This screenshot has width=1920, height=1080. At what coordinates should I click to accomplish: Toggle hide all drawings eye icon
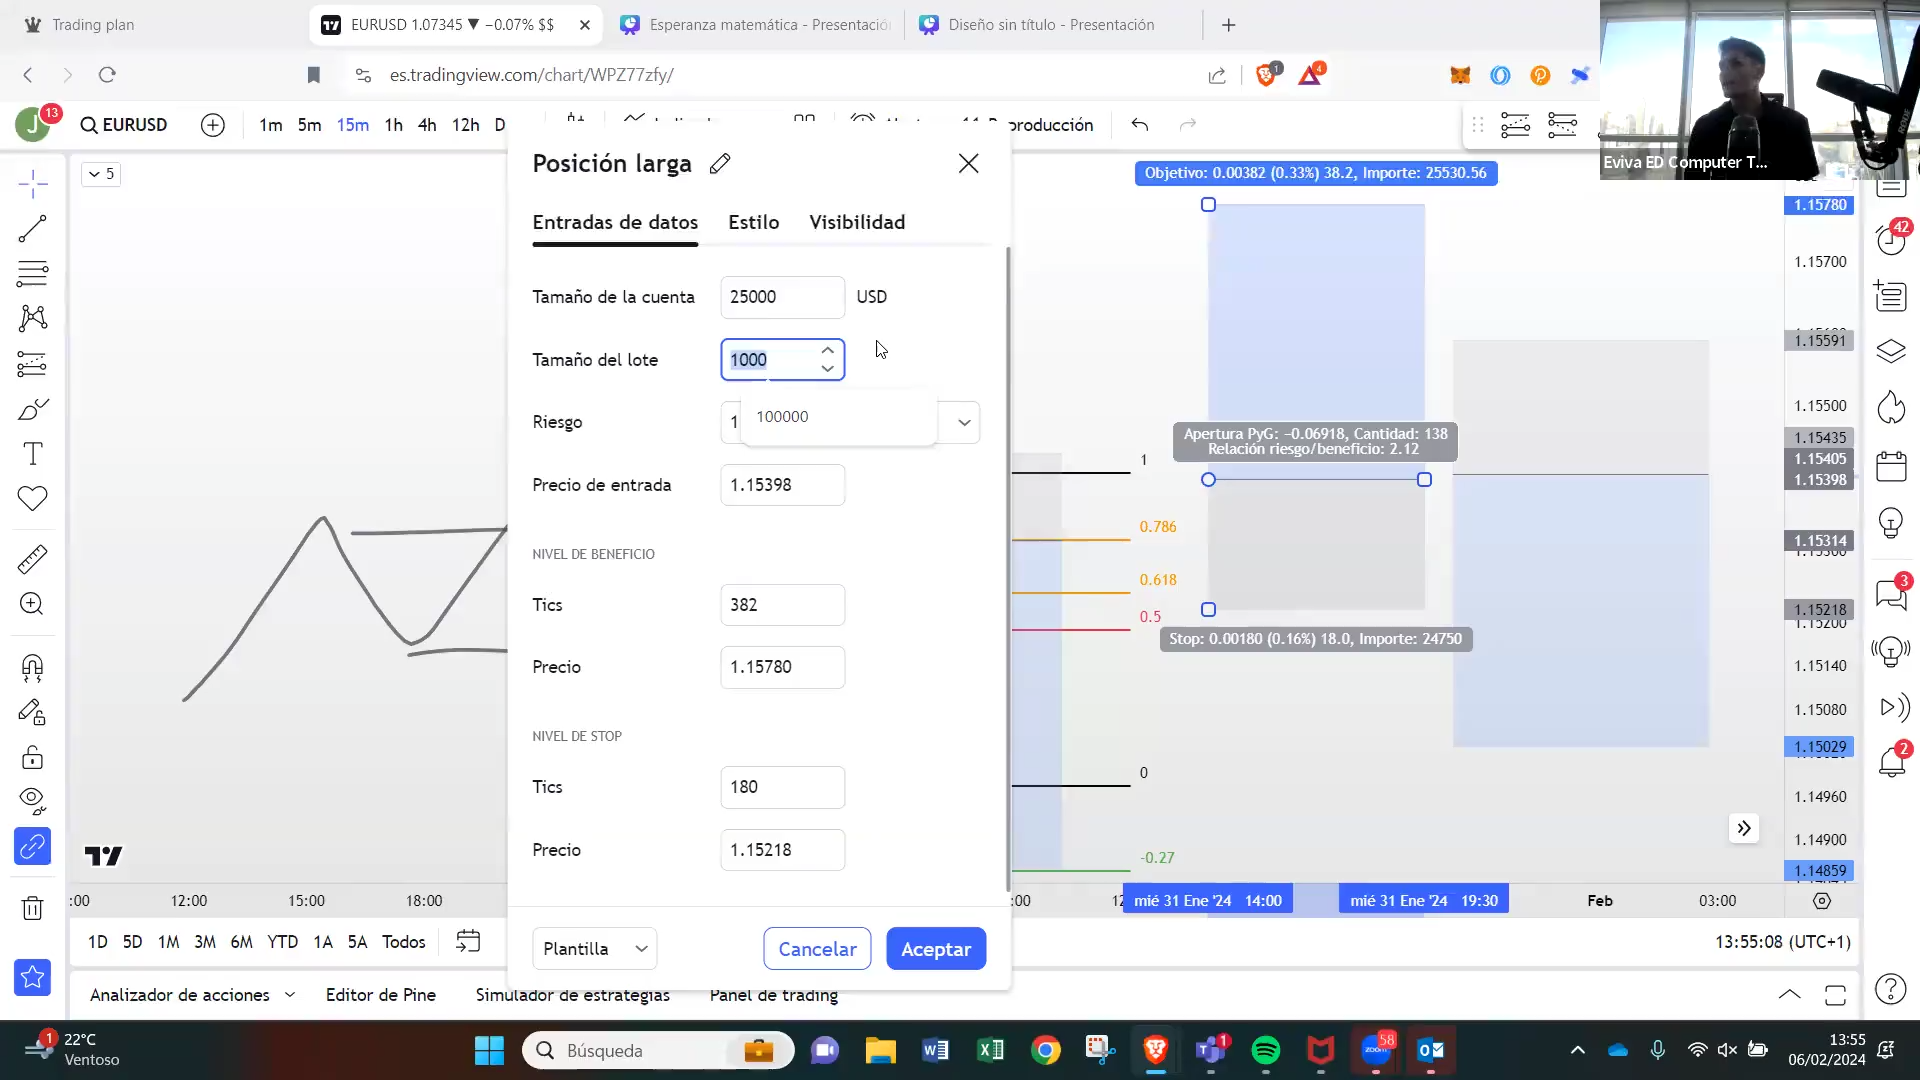pyautogui.click(x=32, y=798)
